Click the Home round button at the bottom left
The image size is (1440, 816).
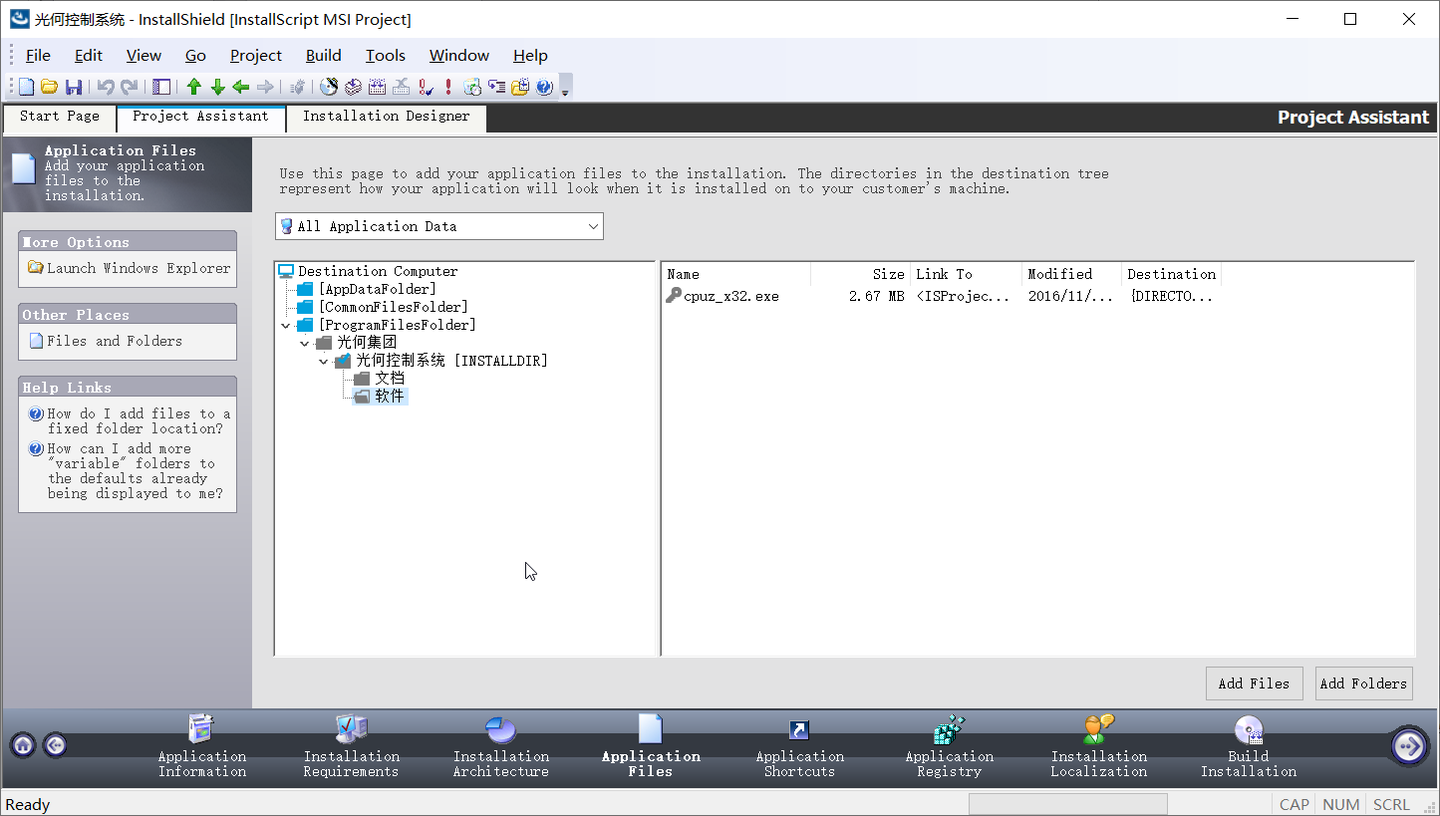23,745
